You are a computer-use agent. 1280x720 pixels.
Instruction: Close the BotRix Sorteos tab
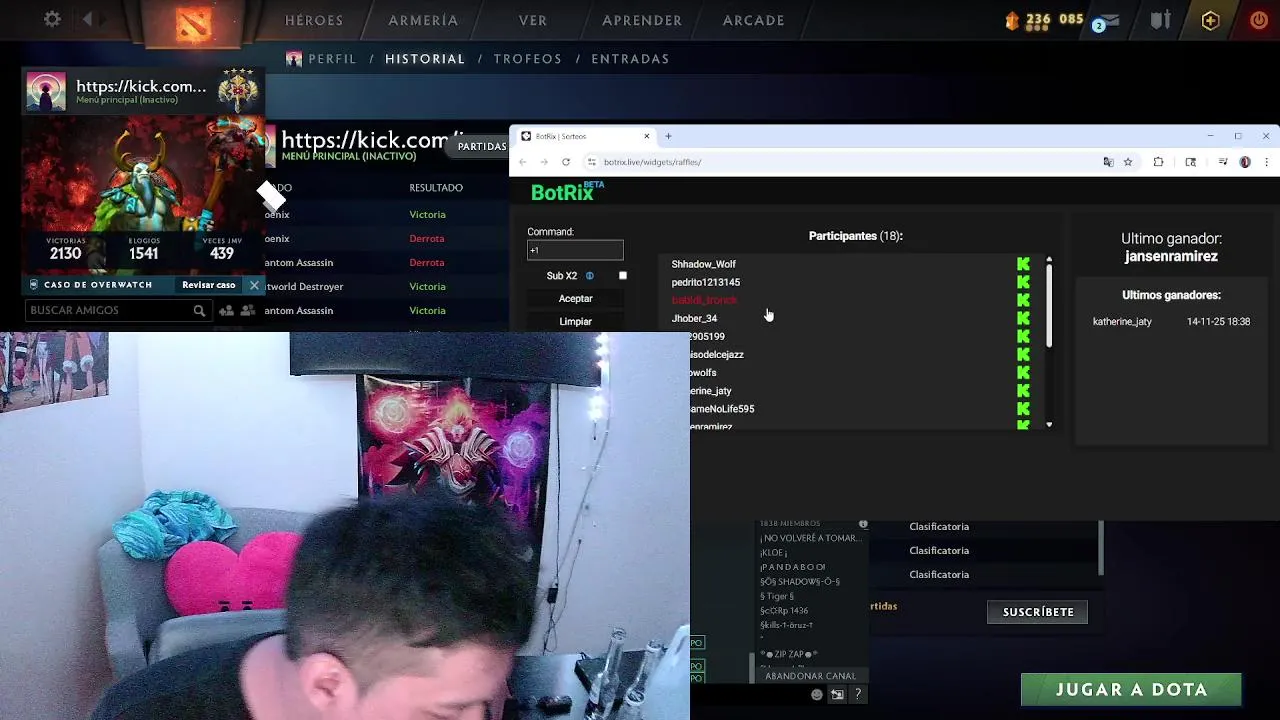point(646,136)
